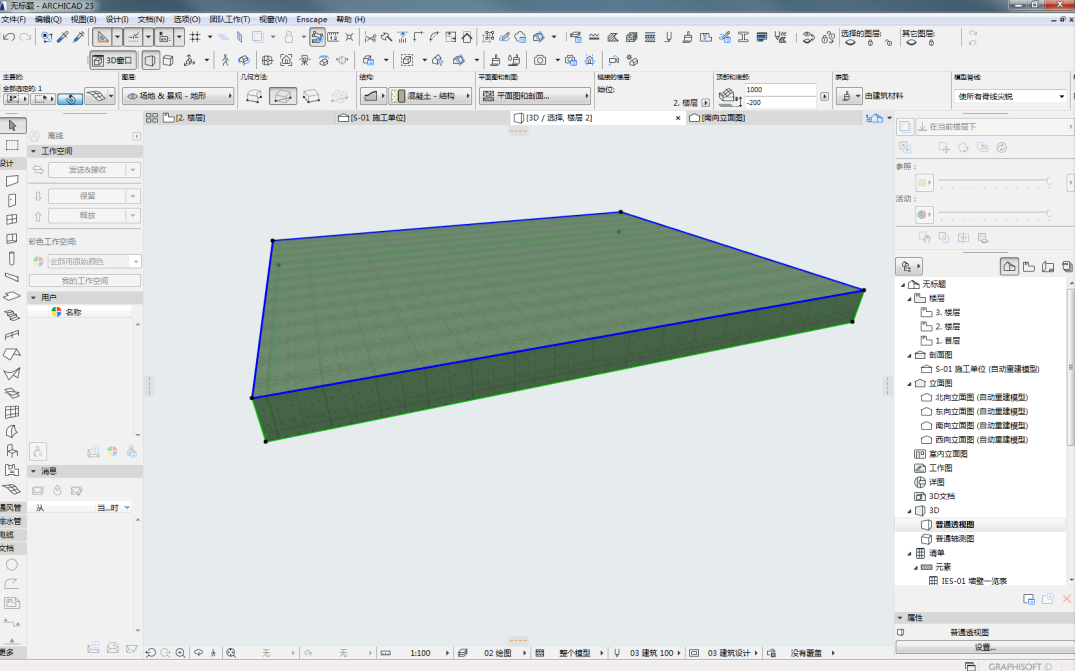This screenshot has height=671, width=1075.
Task: Select the Curtain Wall tool in the toolbox
Action: pyautogui.click(x=12, y=412)
